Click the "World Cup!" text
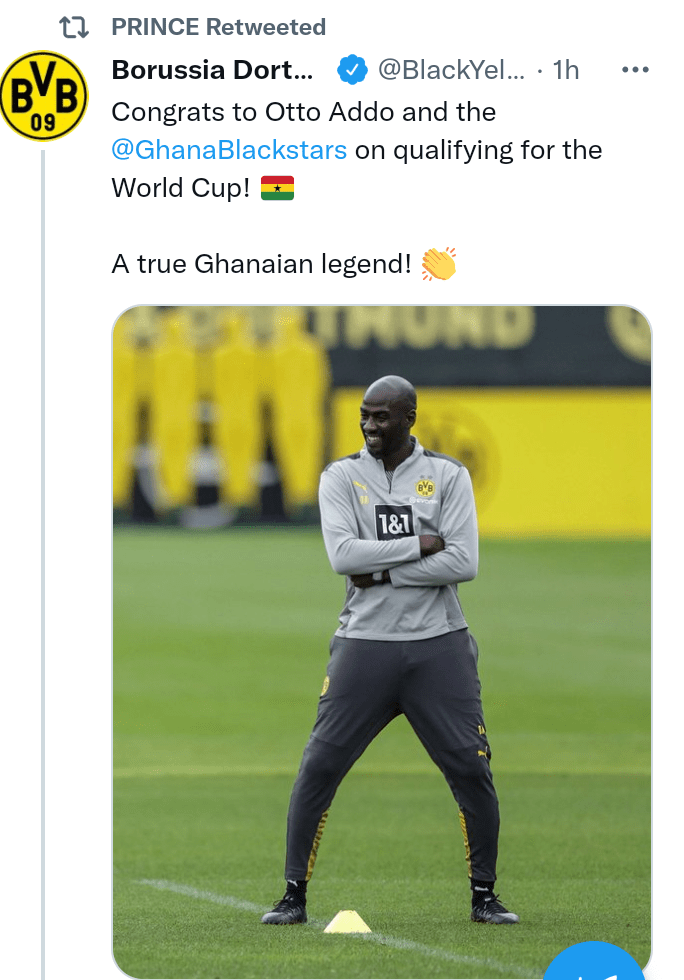Viewport: 684px width, 980px height. [x=181, y=188]
